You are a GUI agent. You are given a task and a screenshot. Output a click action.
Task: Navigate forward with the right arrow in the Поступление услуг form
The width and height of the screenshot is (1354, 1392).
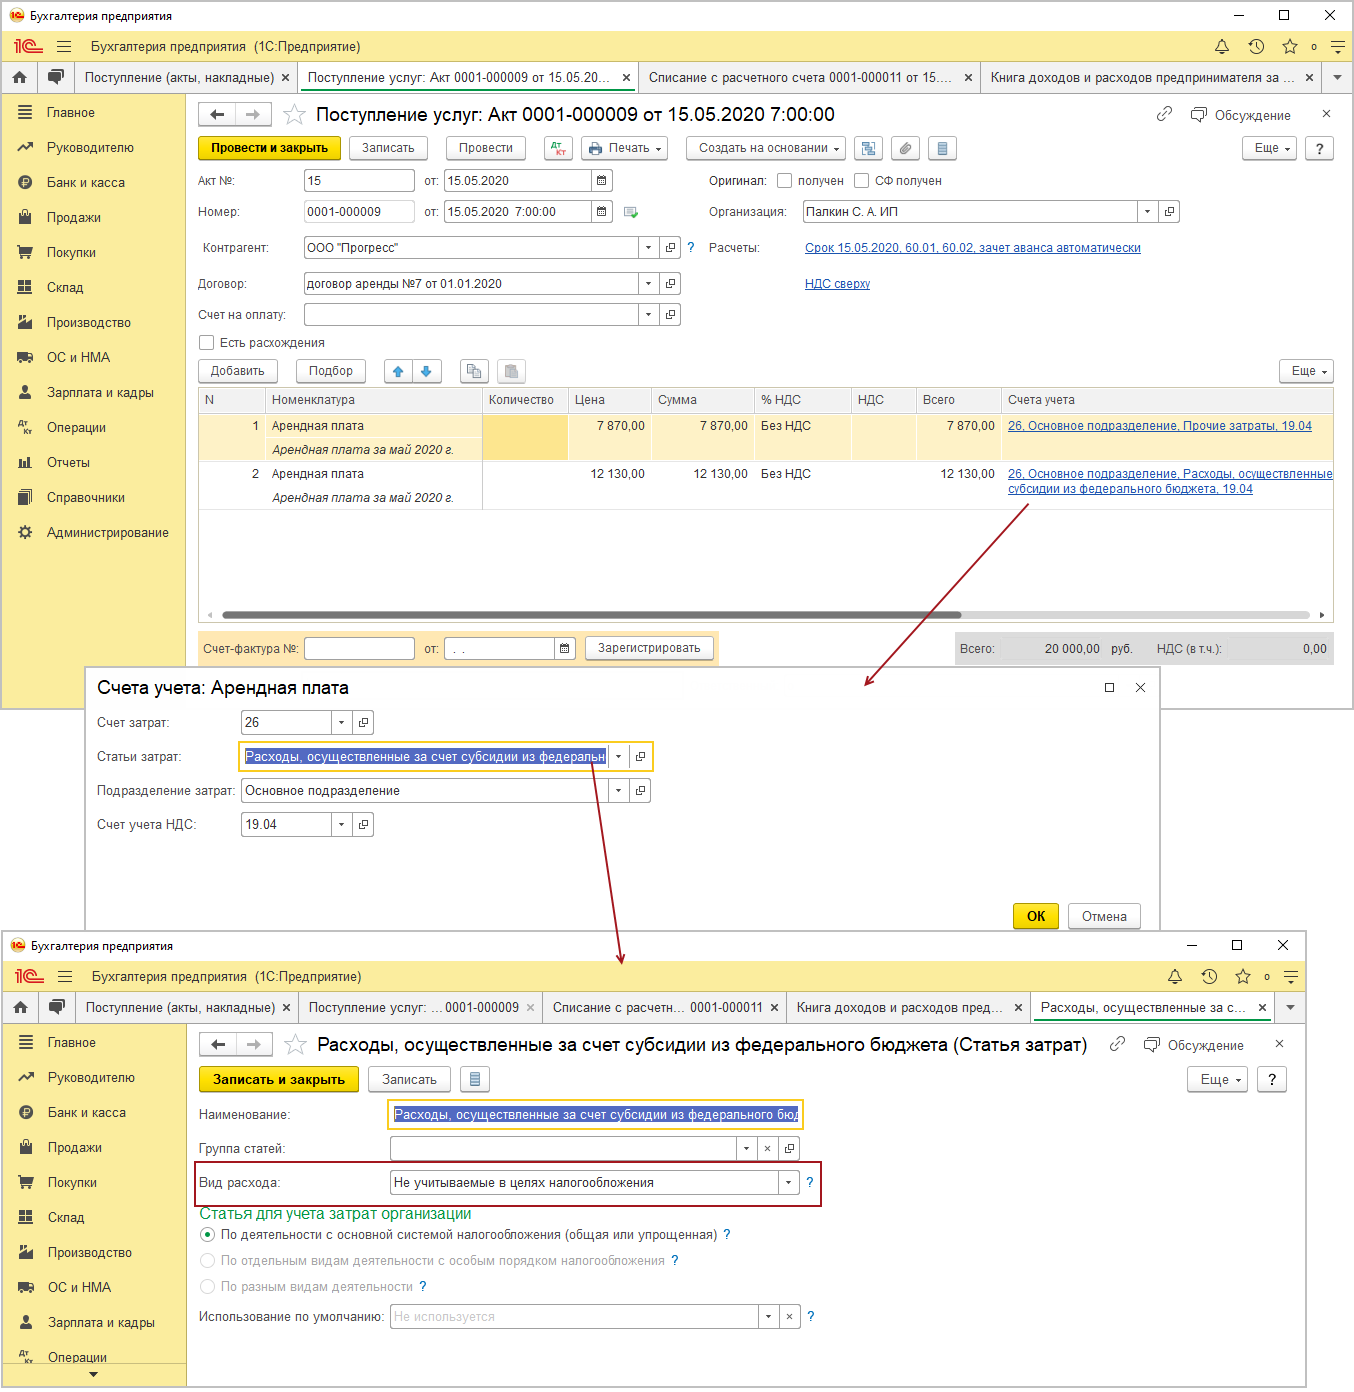pos(253,115)
